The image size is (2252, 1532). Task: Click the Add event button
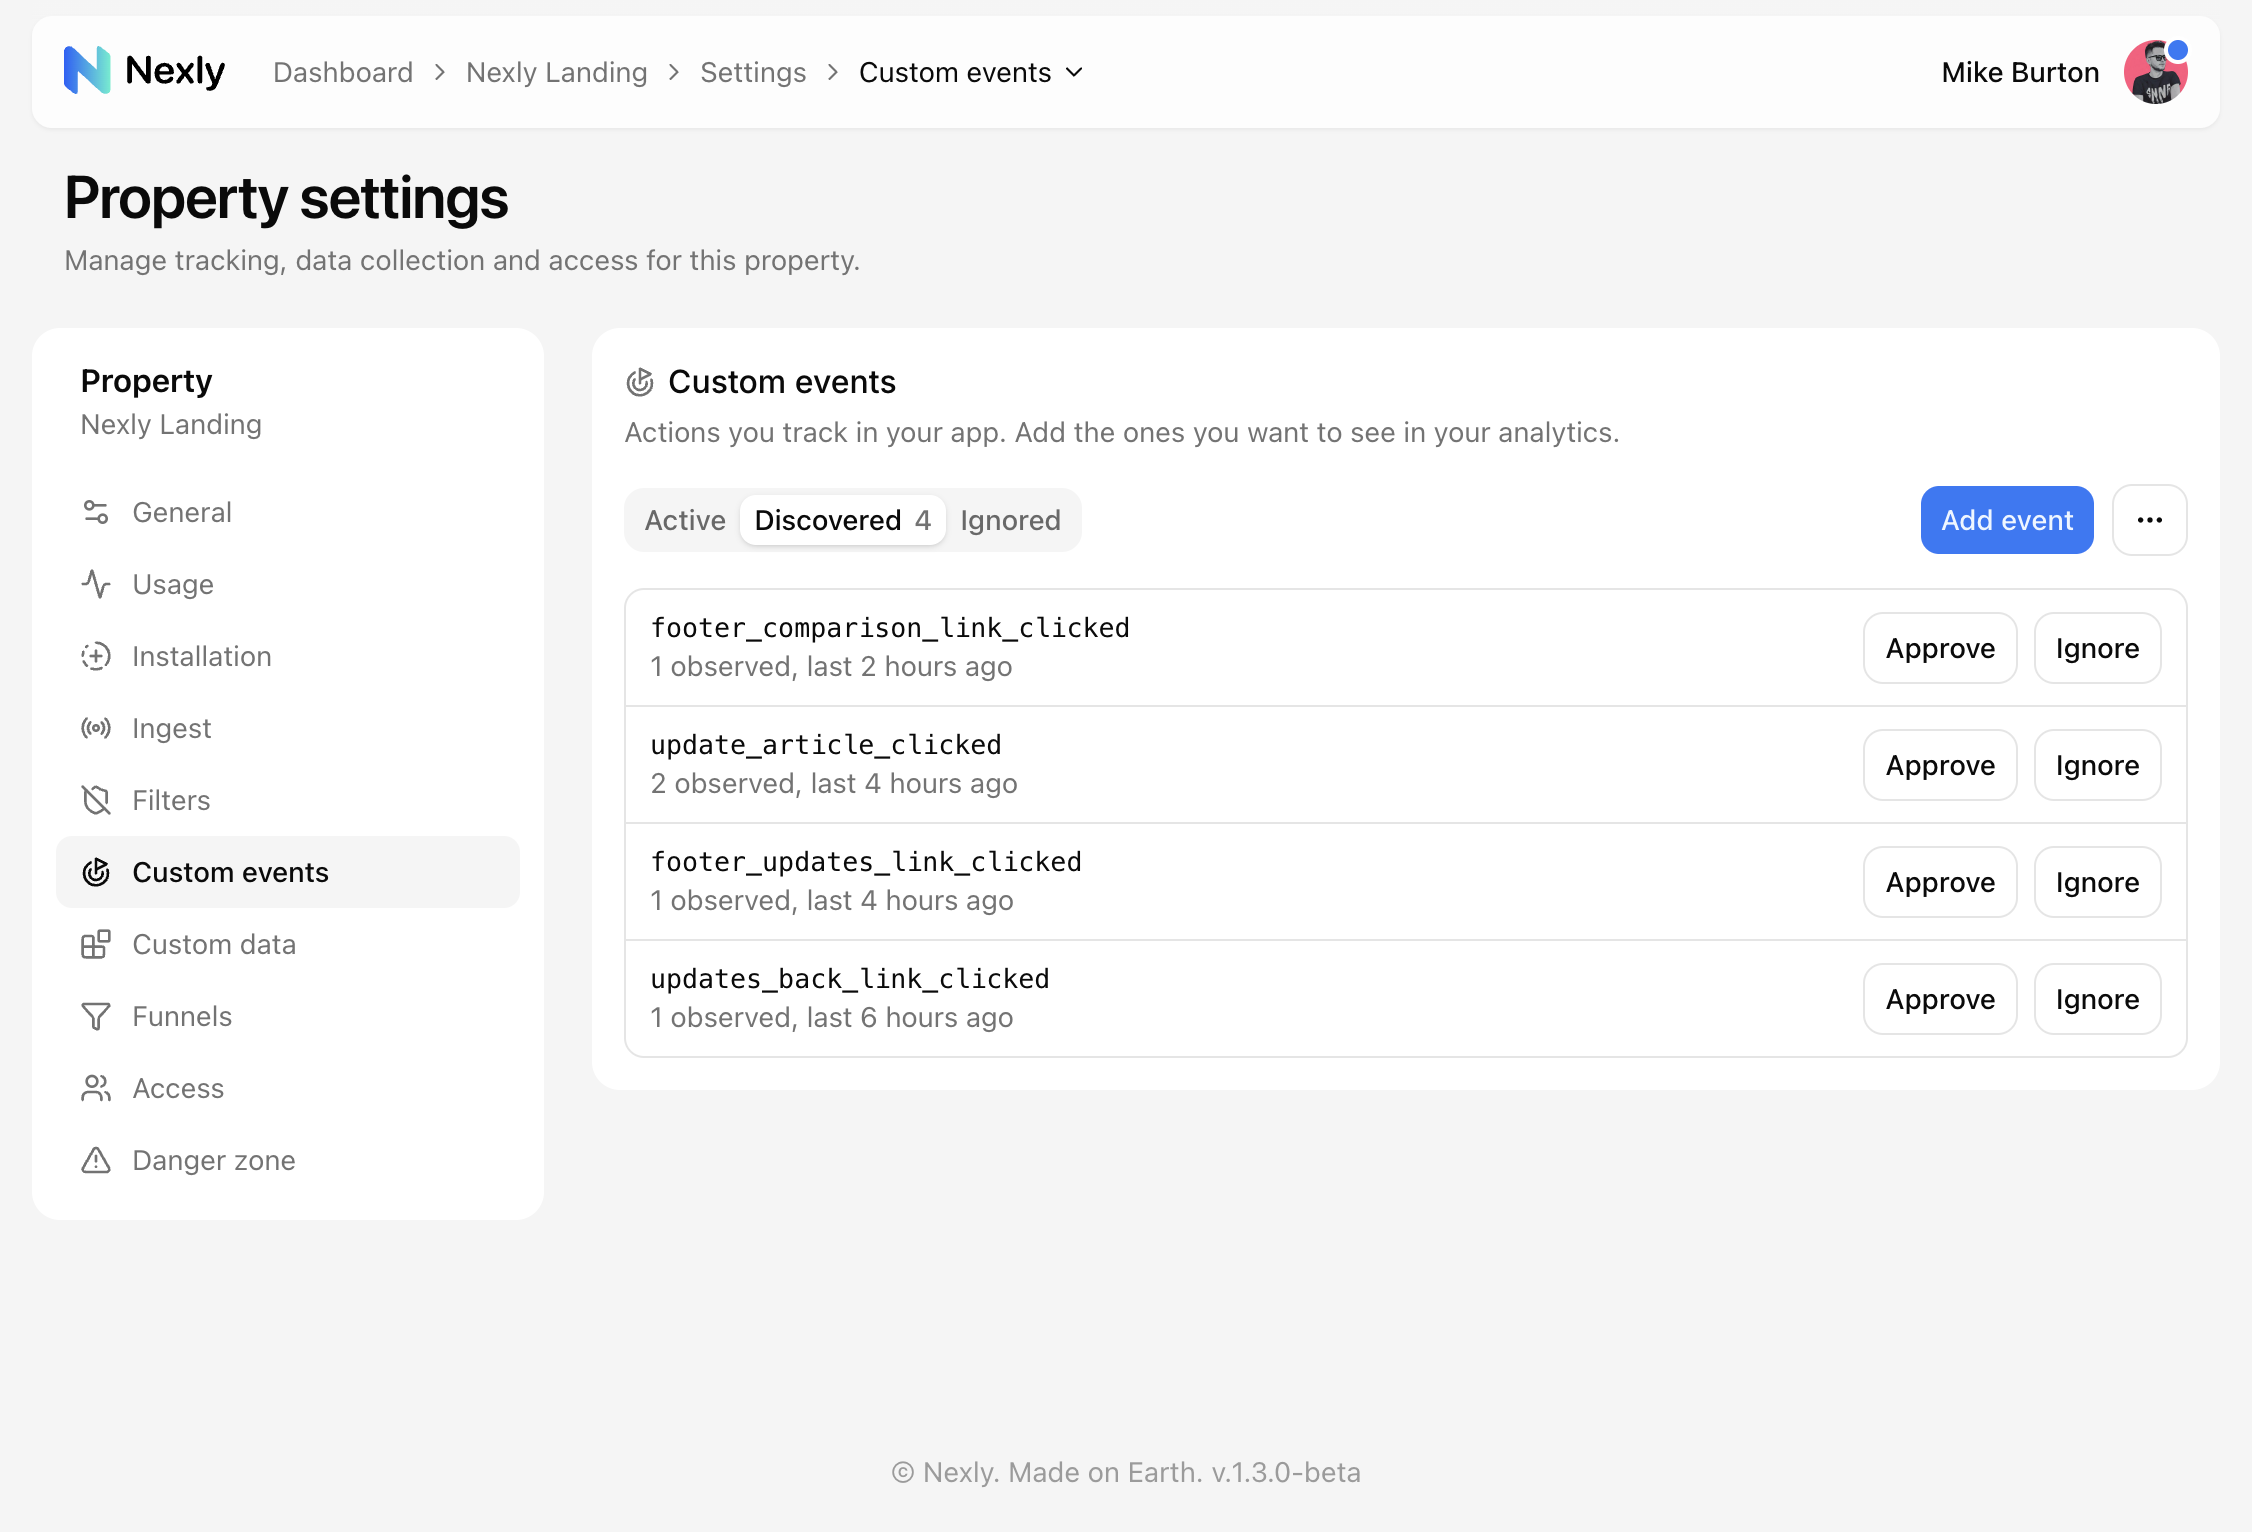pos(2007,520)
